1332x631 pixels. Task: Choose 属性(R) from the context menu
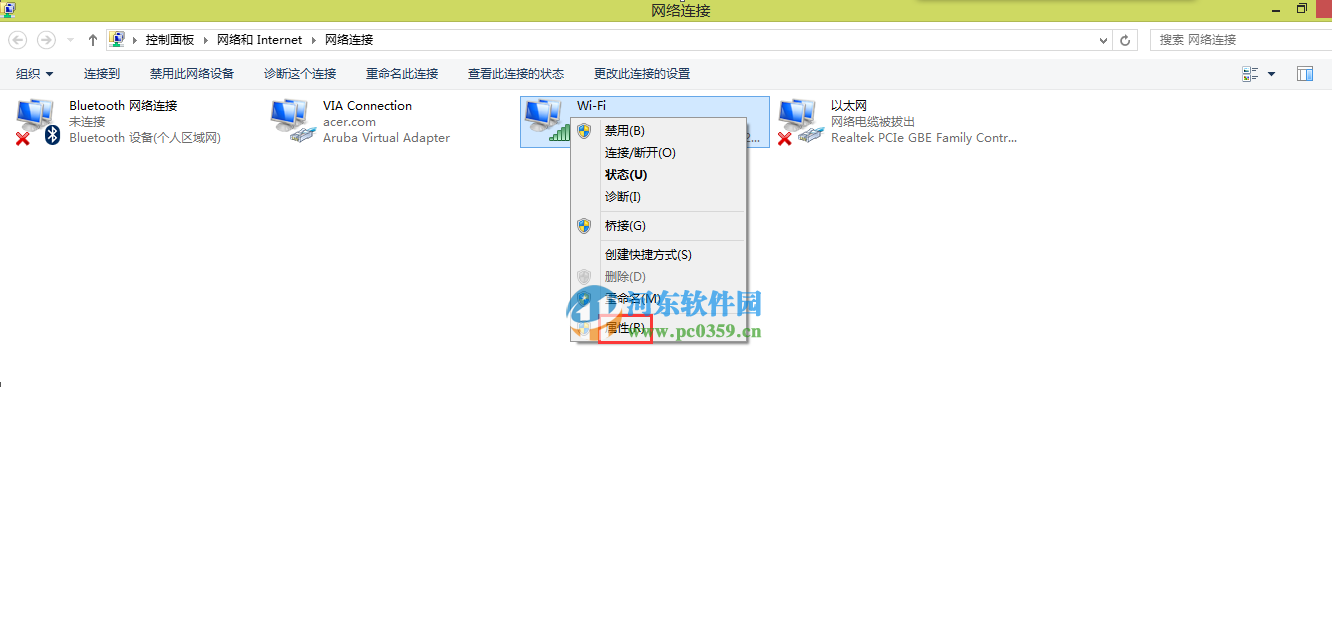623,328
